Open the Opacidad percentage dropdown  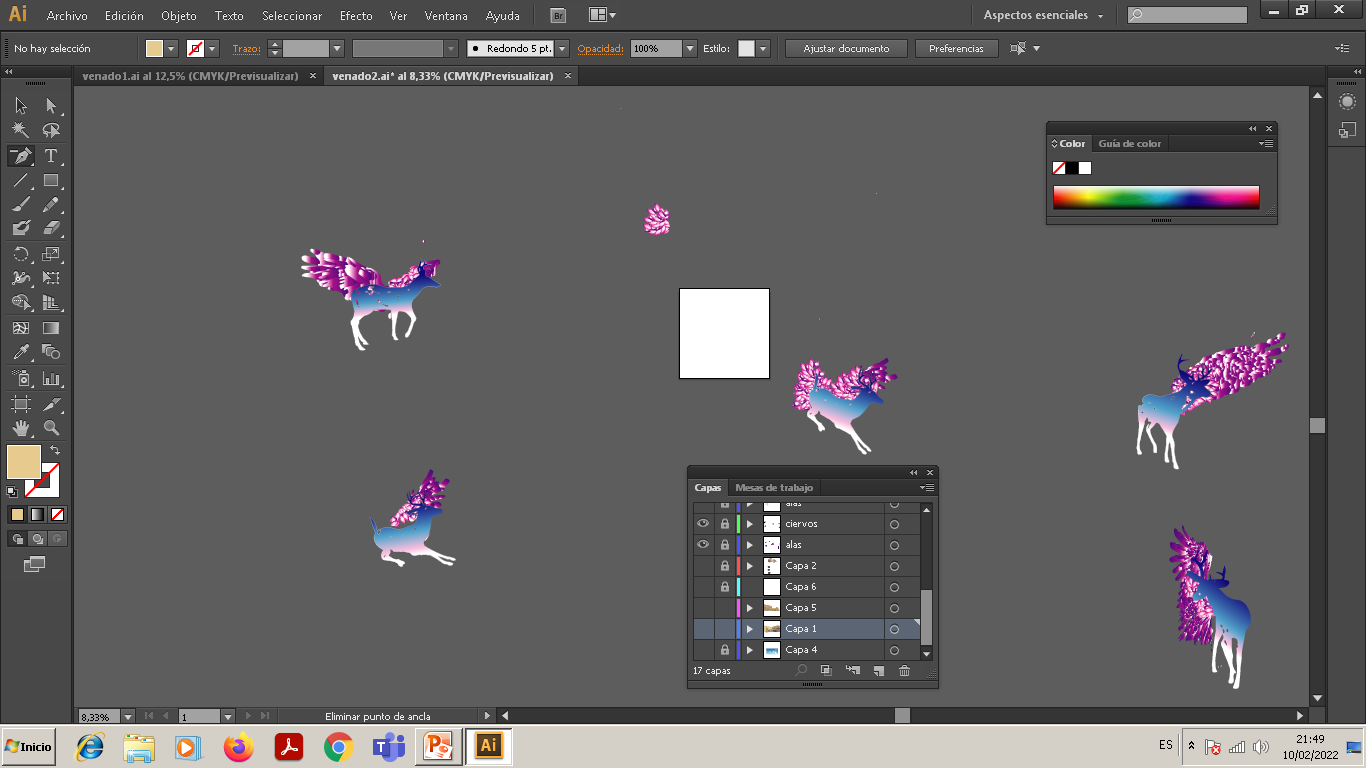690,48
